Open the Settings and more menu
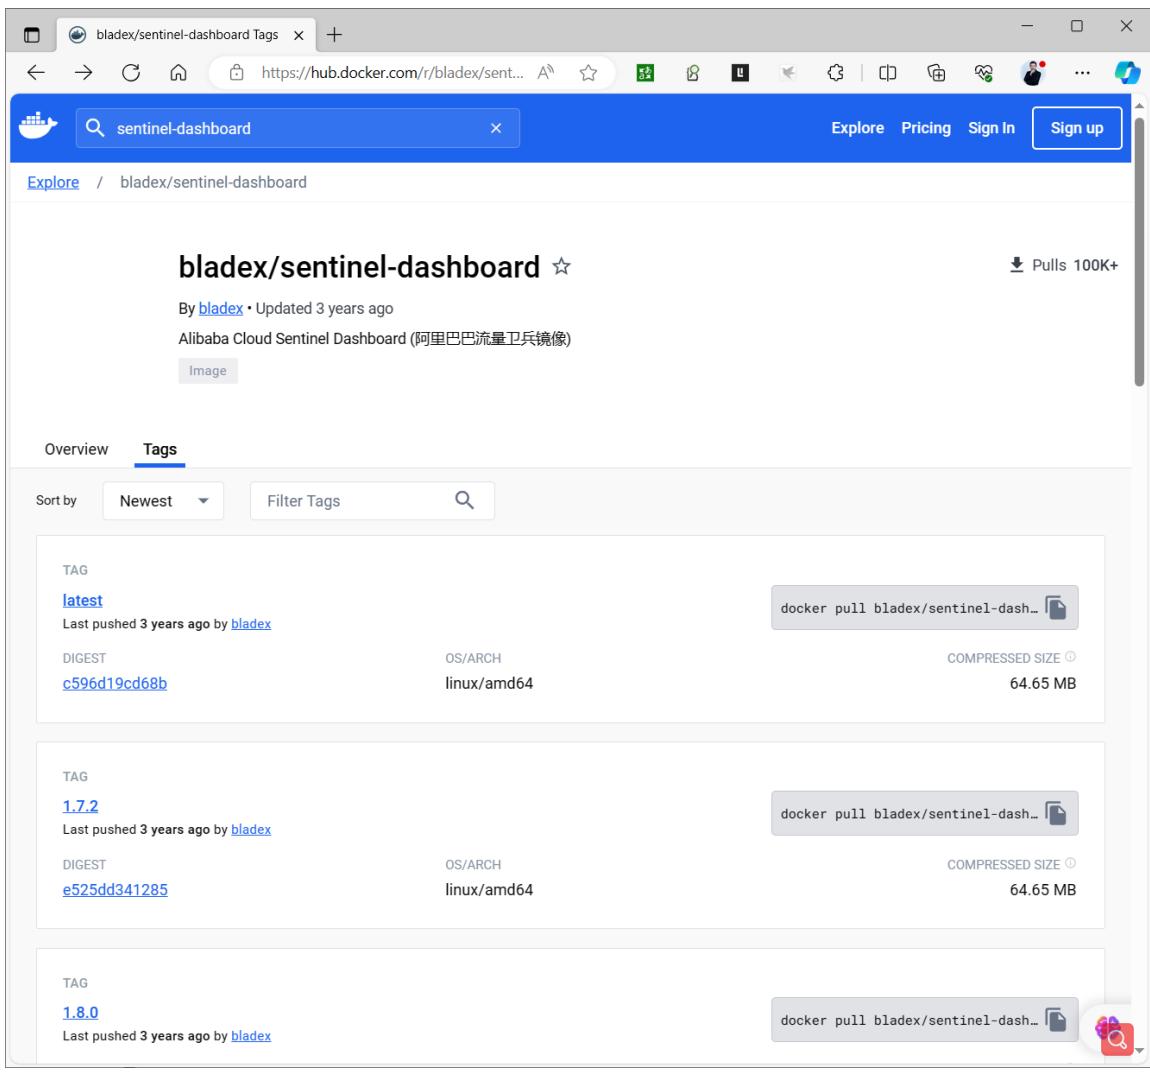 [x=1082, y=73]
